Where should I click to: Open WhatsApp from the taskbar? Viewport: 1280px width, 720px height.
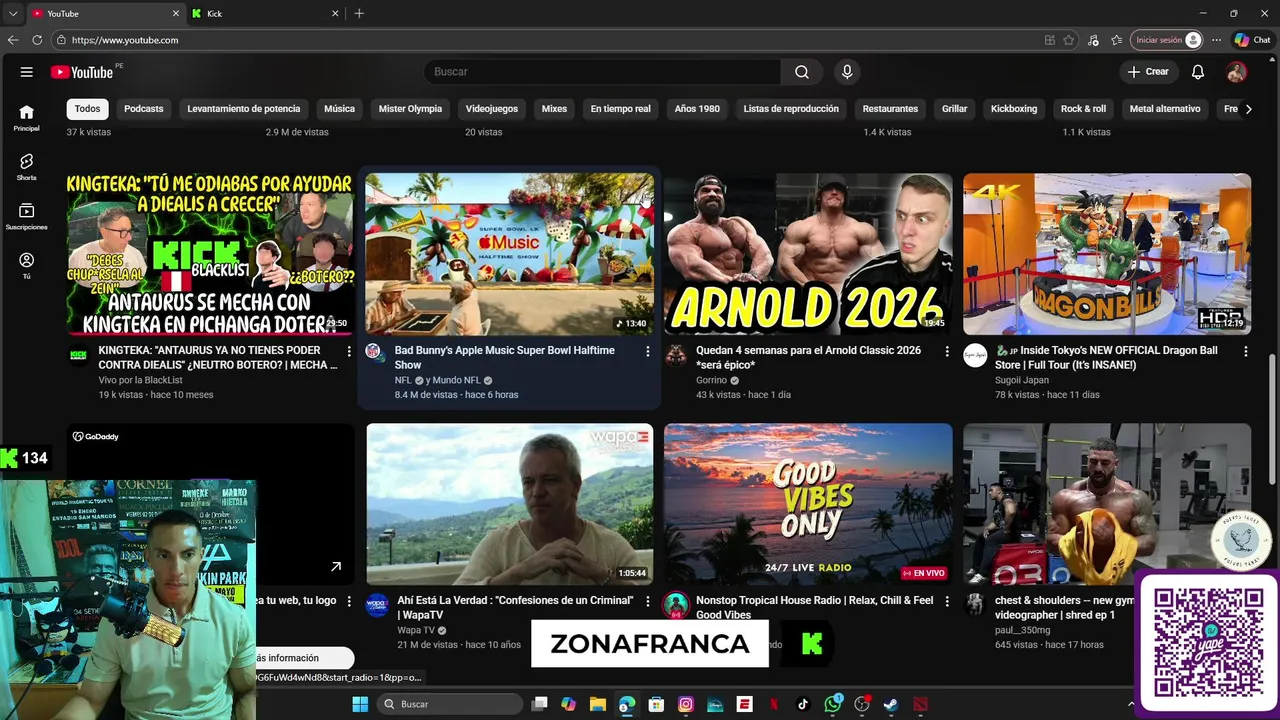point(833,704)
